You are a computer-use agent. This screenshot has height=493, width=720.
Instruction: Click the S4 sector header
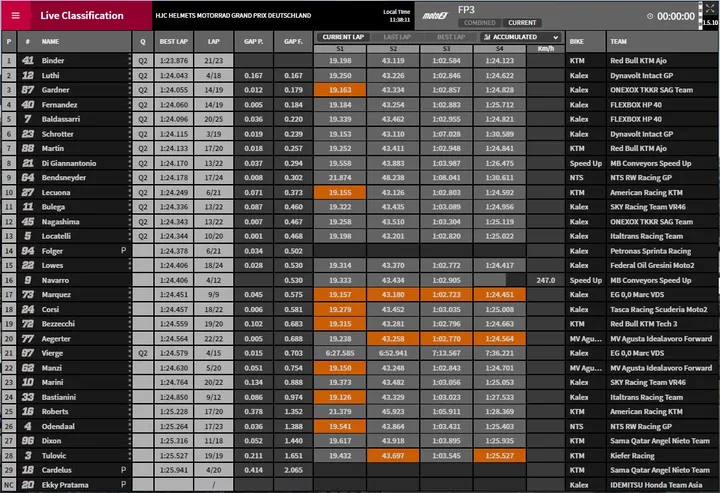(500, 49)
